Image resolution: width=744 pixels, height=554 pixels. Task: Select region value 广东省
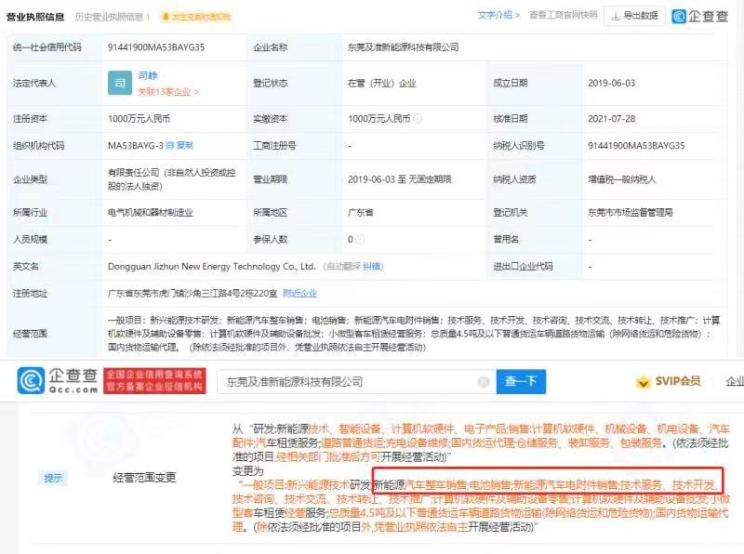point(360,212)
